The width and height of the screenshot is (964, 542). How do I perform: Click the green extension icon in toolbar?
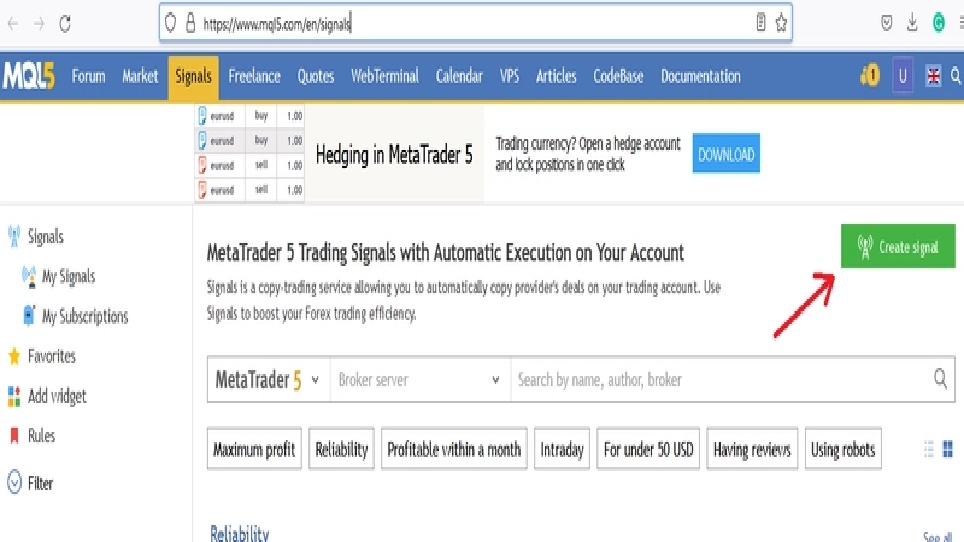pyautogui.click(x=939, y=23)
